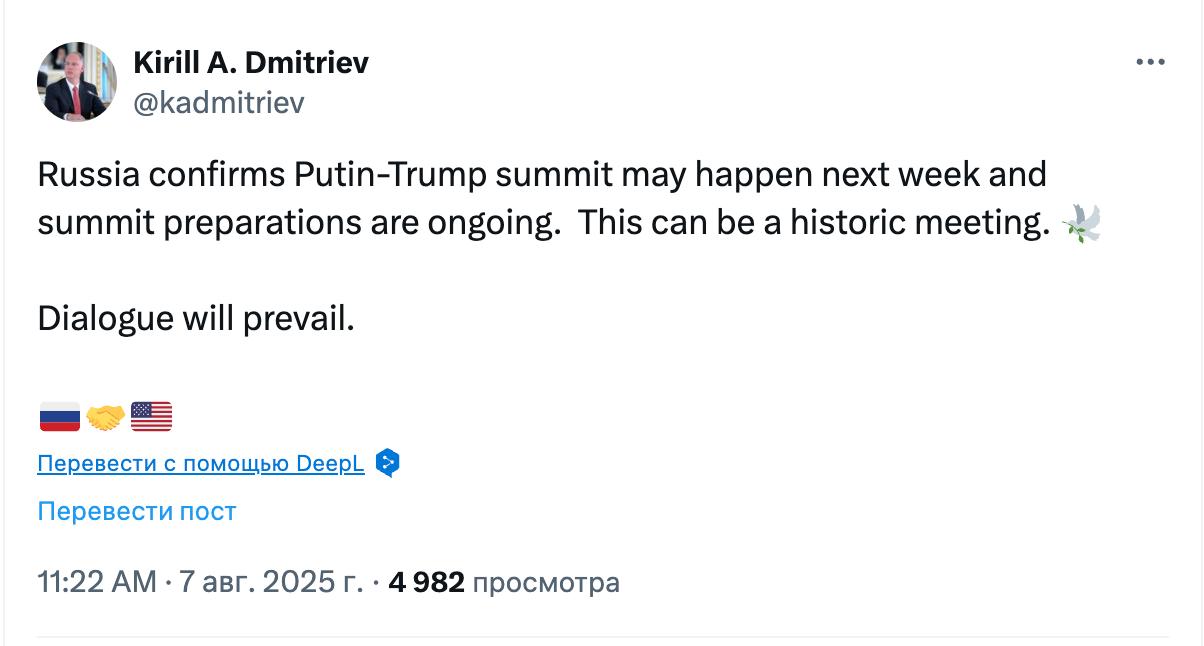Image resolution: width=1204 pixels, height=646 pixels.
Task: Open Kirill A. Dmitriev's profile picture
Action: point(77,82)
